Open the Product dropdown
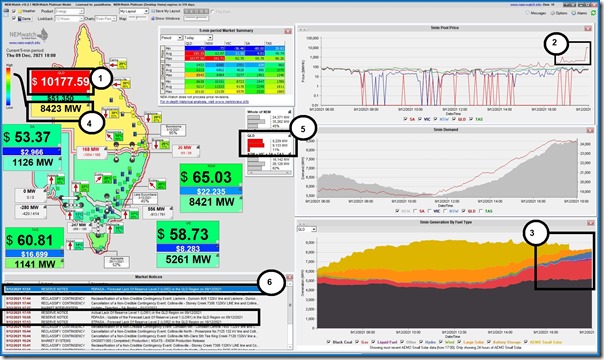The width and height of the screenshot is (604, 360). pyautogui.click(x=69, y=11)
